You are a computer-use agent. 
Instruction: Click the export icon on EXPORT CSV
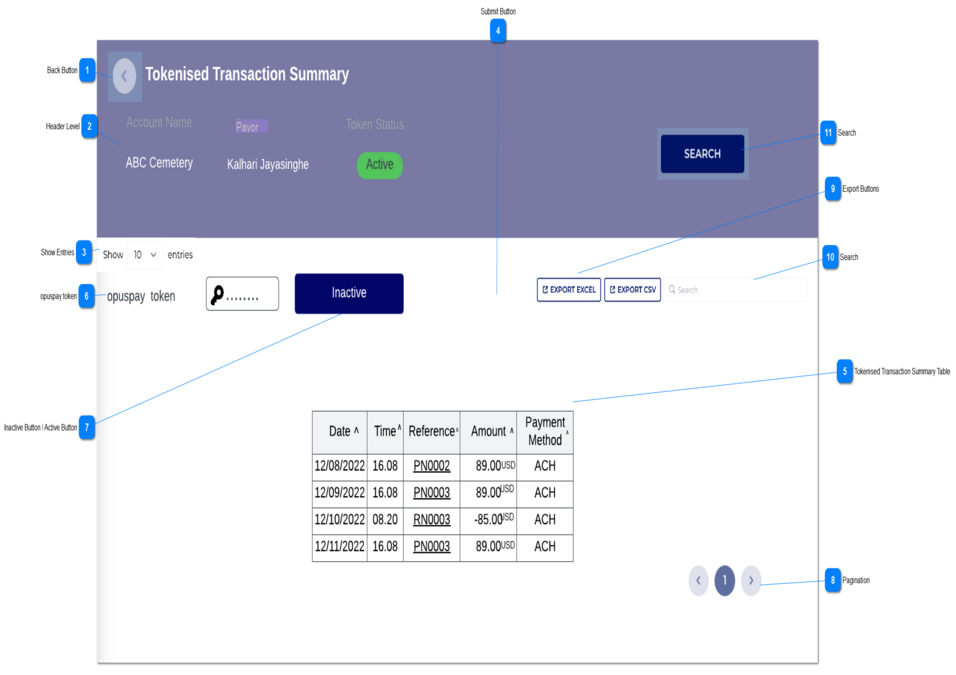[x=612, y=289]
